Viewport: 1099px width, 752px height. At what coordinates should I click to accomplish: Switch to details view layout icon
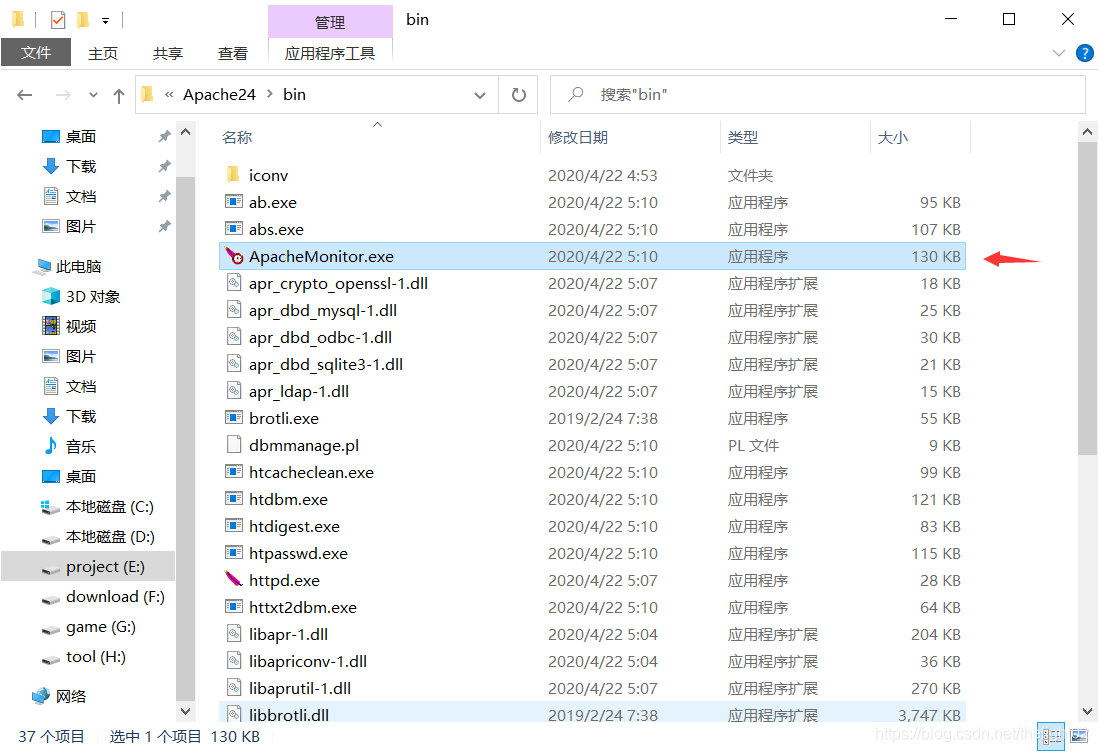tap(1051, 737)
